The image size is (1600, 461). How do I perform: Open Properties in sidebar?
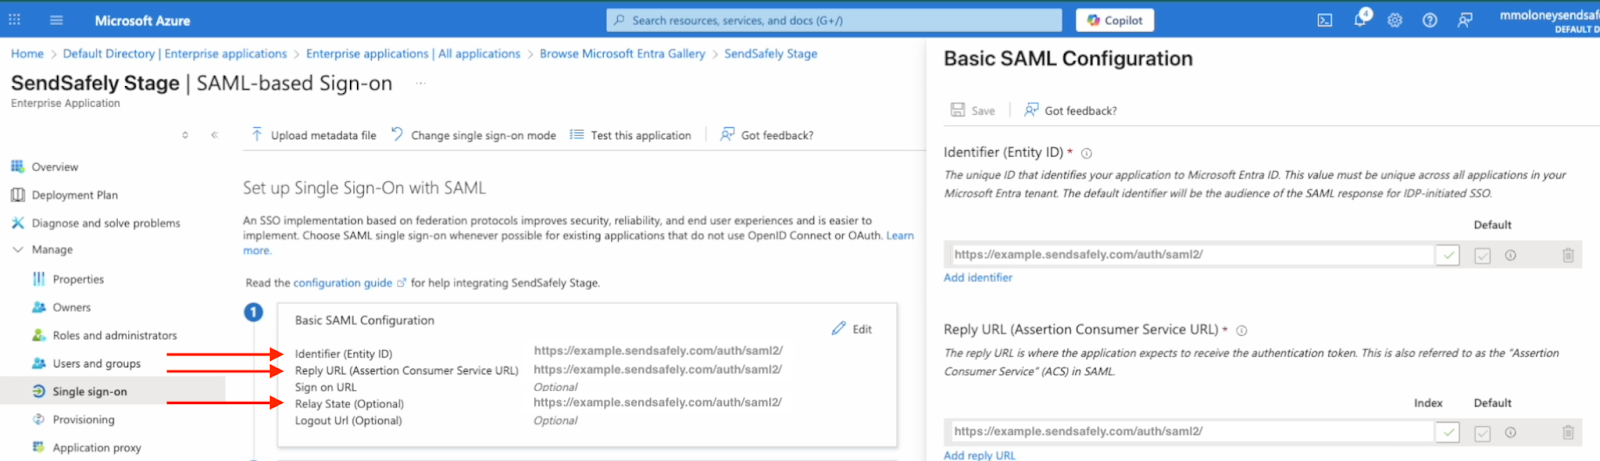pyautogui.click(x=78, y=279)
